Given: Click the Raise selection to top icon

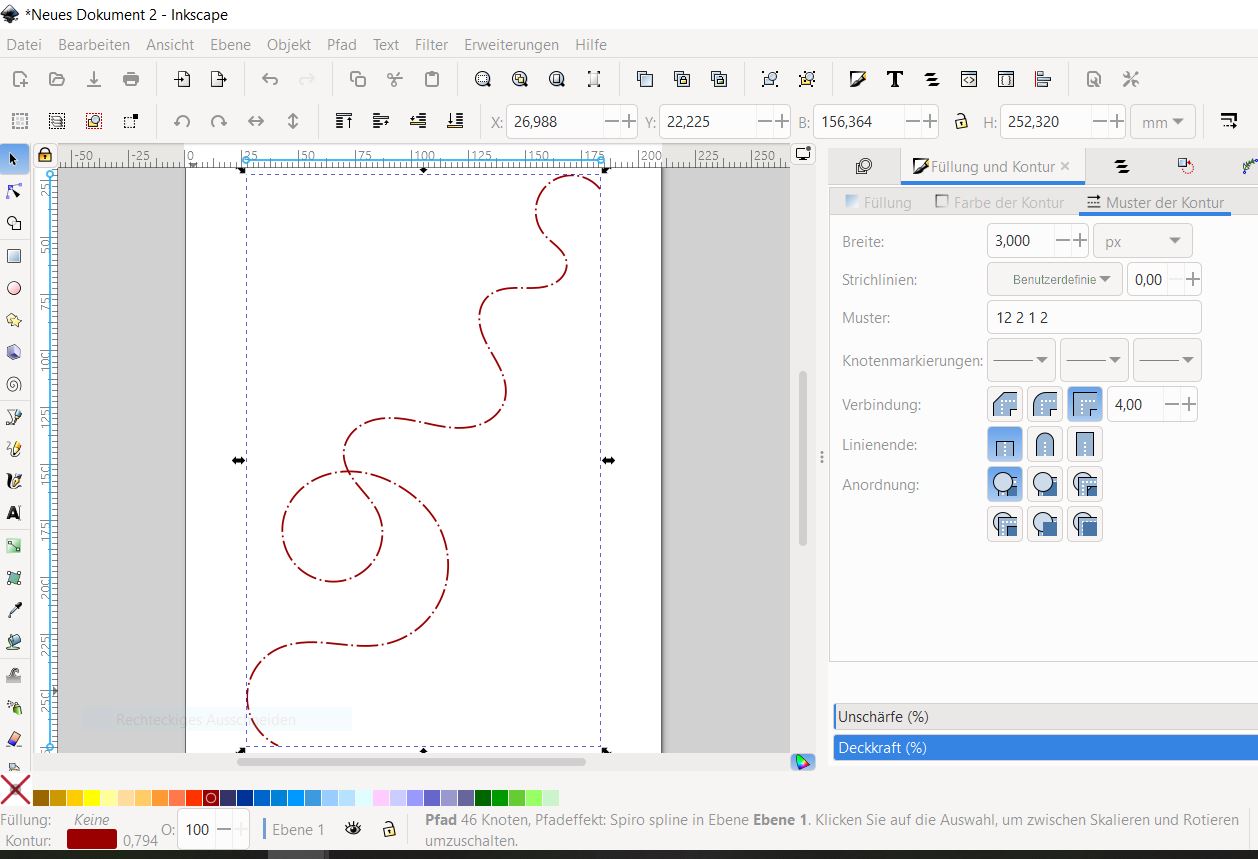Looking at the screenshot, I should [x=344, y=121].
